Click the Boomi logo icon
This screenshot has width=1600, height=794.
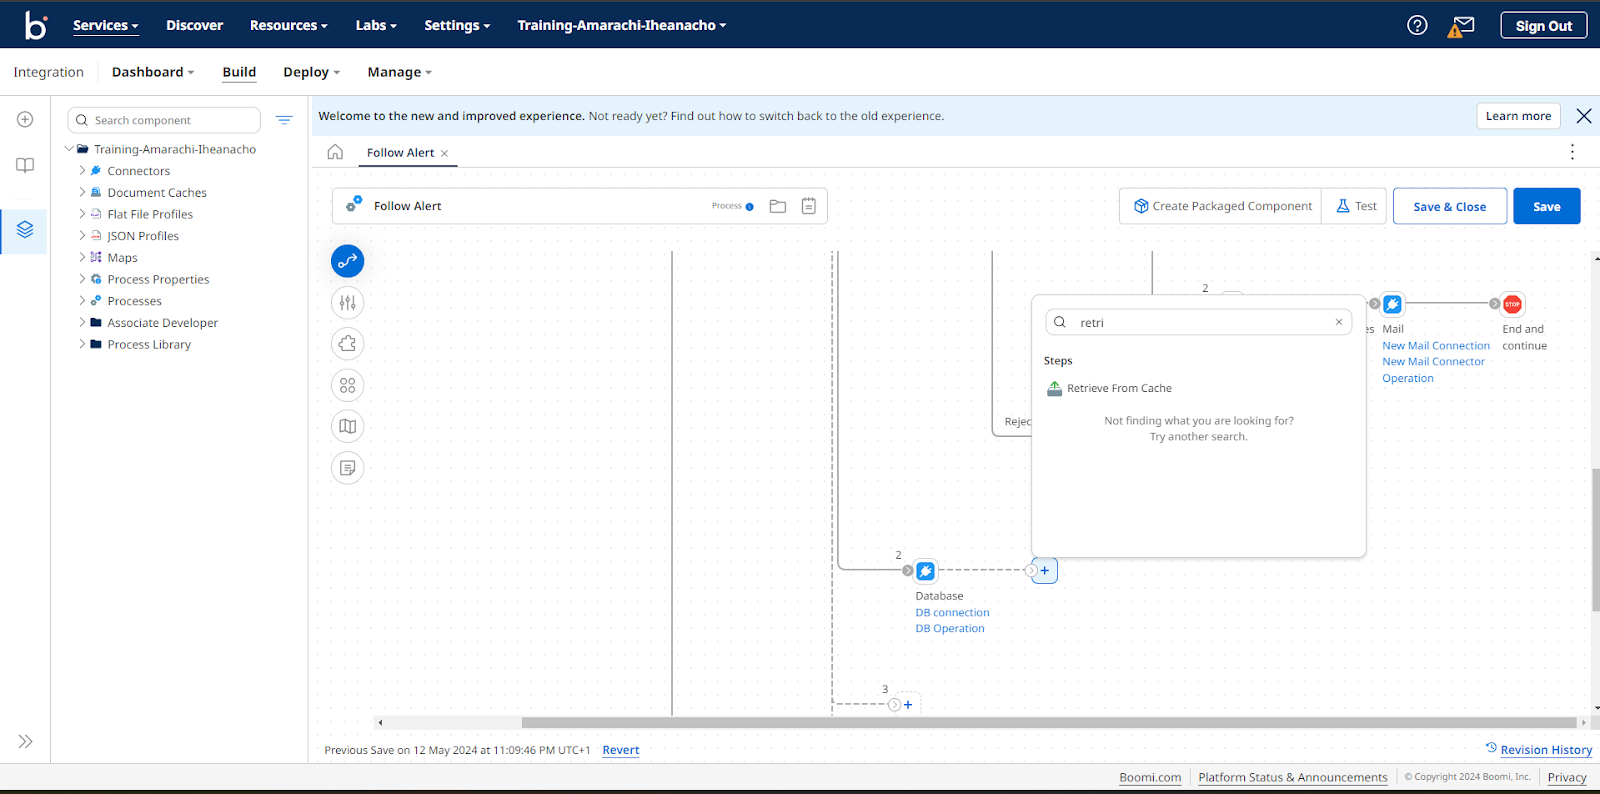click(36, 25)
